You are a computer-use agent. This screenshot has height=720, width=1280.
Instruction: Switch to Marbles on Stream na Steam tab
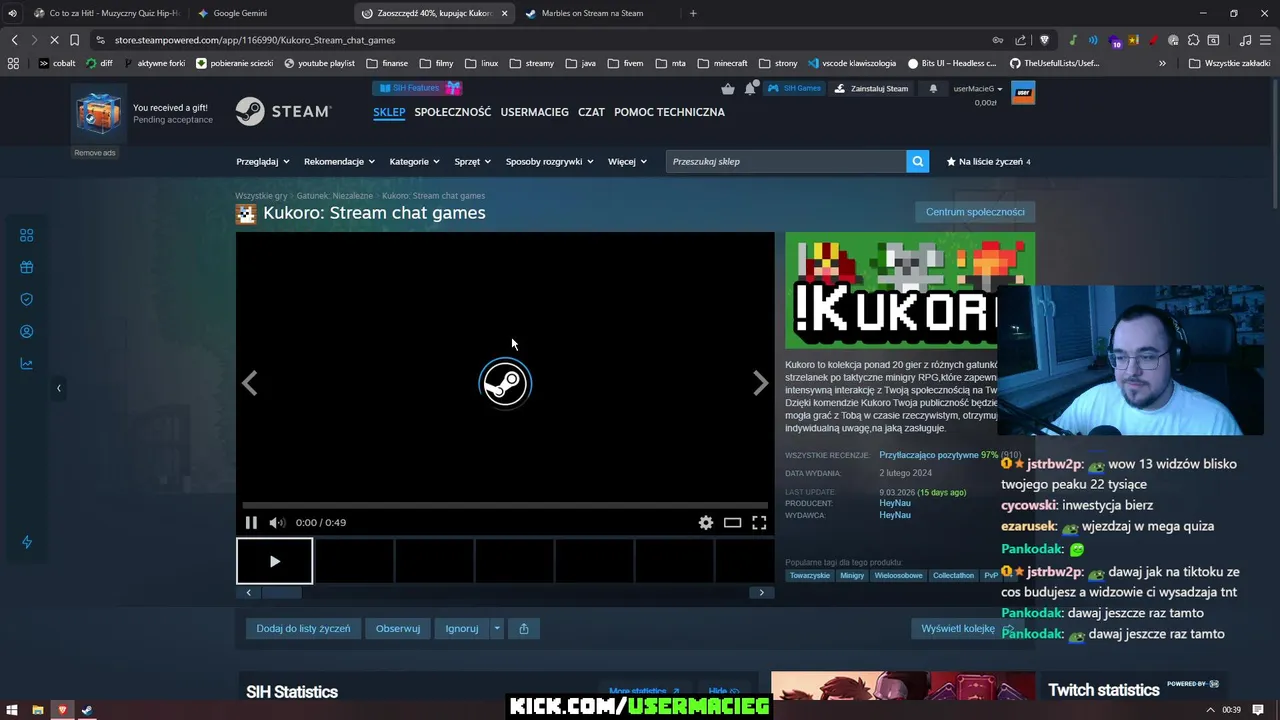pyautogui.click(x=592, y=13)
